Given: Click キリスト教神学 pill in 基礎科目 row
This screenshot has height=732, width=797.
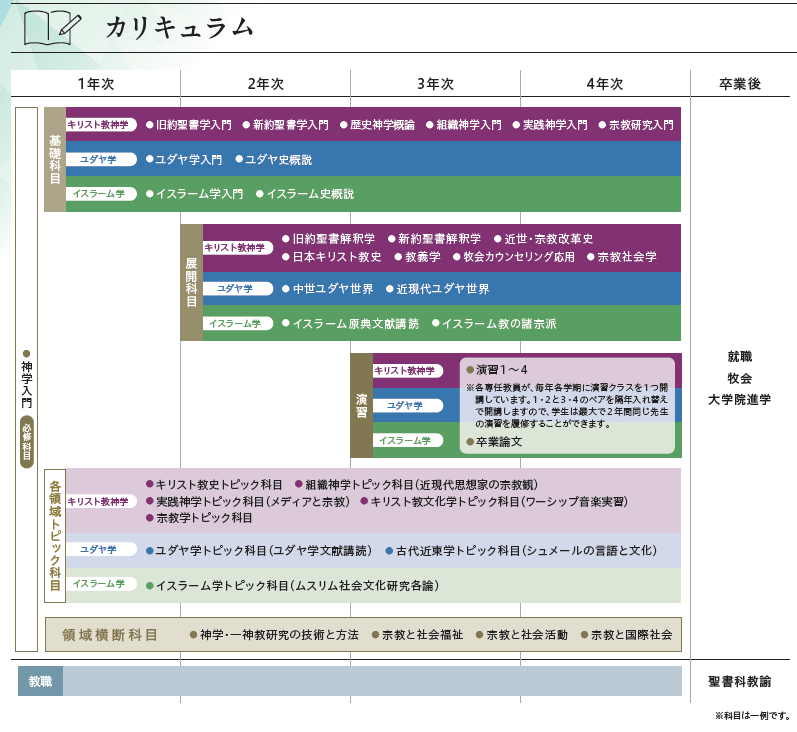Looking at the screenshot, I should tap(101, 125).
